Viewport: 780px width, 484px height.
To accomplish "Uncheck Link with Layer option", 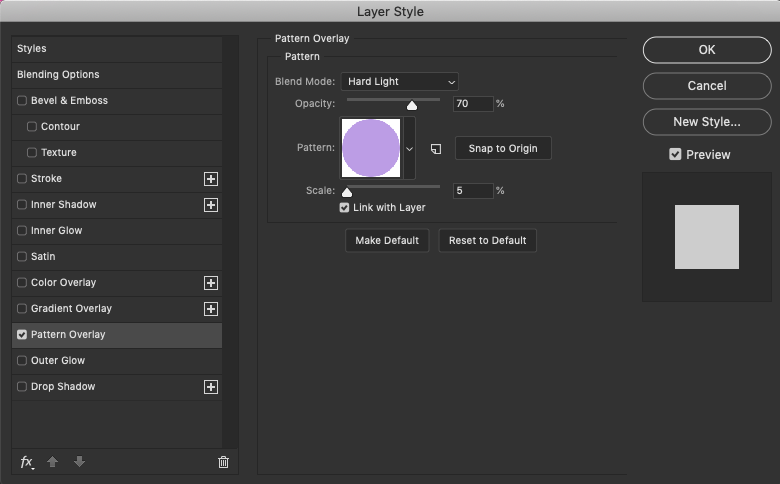I will (344, 207).
